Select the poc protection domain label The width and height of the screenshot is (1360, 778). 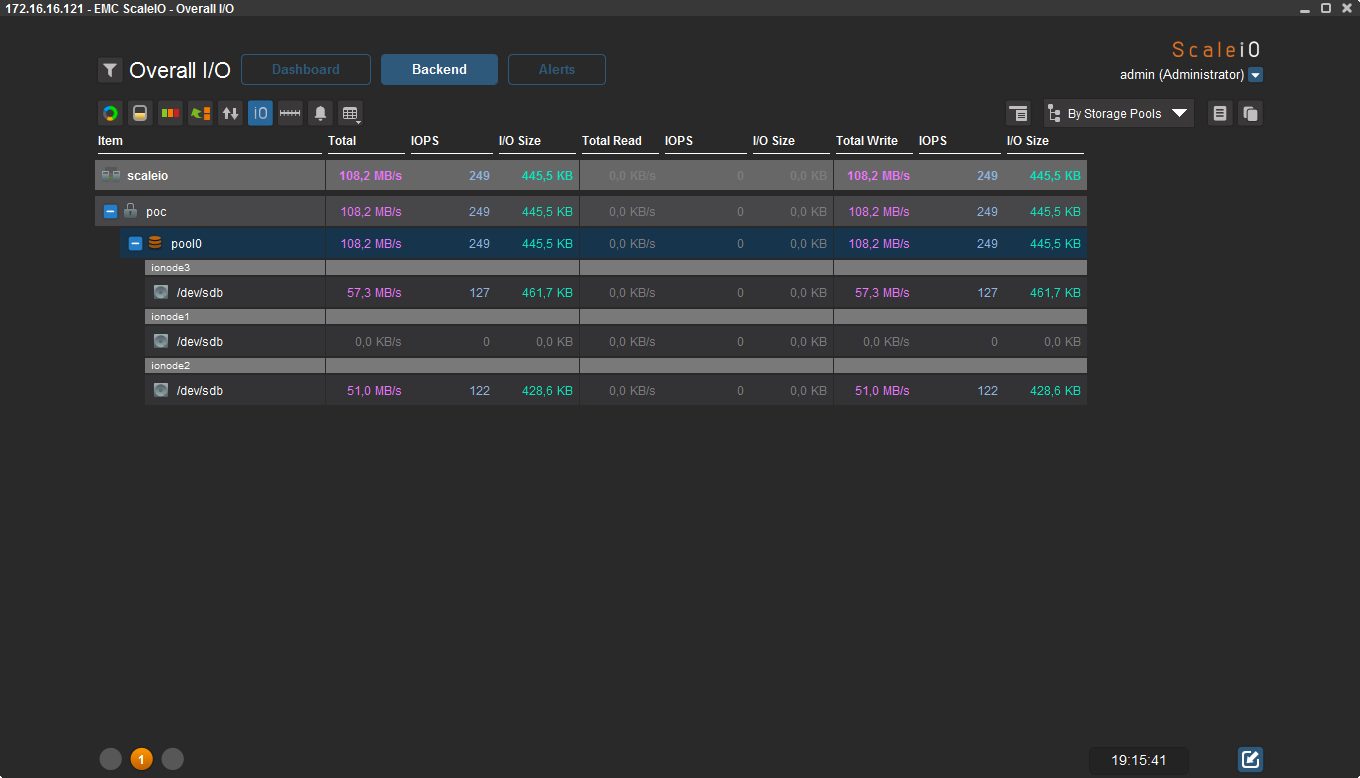coord(156,212)
